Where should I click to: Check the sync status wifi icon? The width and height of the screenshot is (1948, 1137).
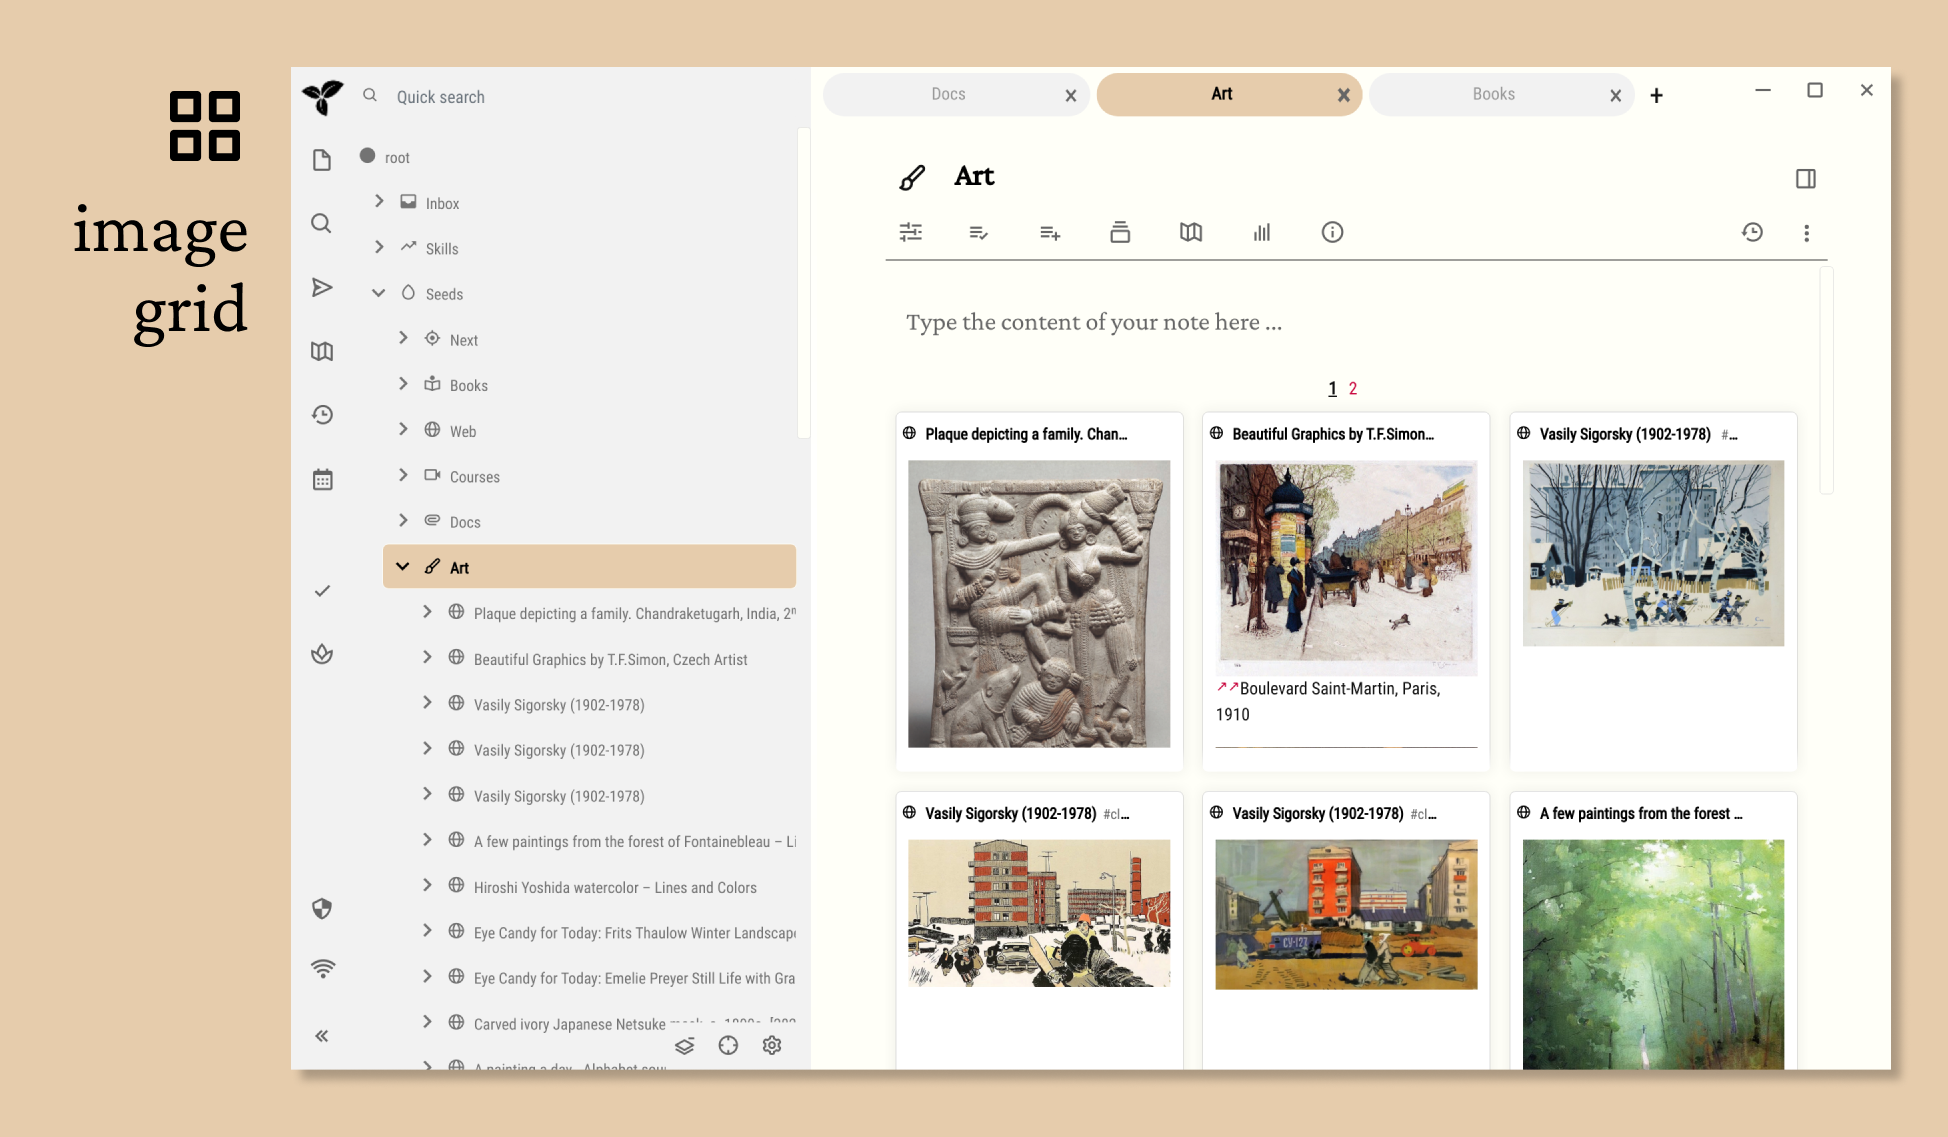pyautogui.click(x=322, y=969)
